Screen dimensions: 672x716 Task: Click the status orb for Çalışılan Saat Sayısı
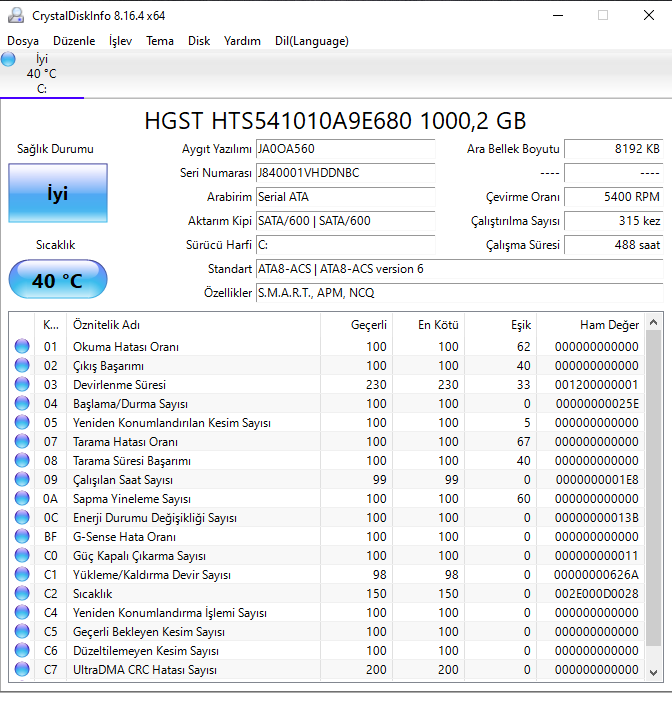point(22,480)
